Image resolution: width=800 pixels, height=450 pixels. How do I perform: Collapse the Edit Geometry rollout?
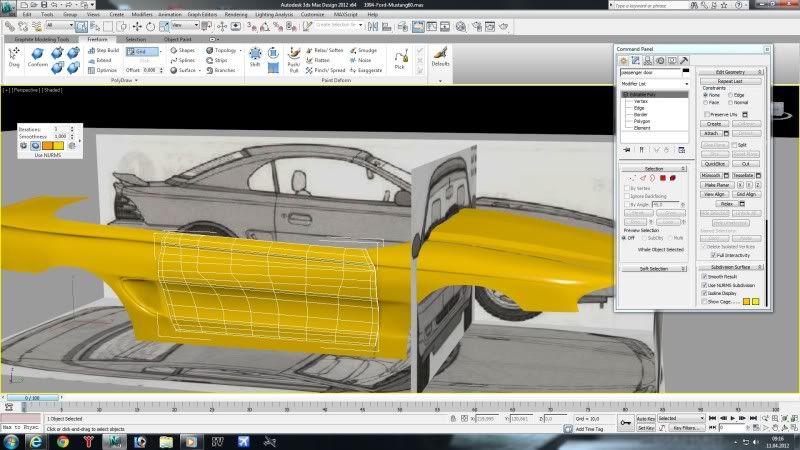tap(731, 72)
